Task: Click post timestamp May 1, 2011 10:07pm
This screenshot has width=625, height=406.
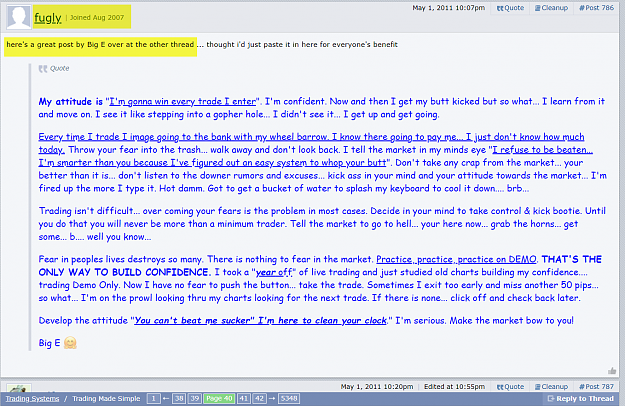Action: [448, 8]
